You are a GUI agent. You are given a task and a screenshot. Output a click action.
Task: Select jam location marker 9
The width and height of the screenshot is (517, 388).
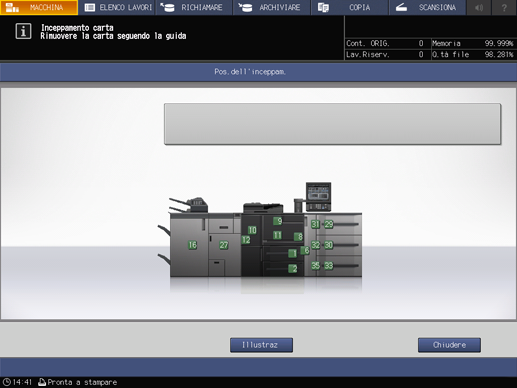tap(278, 221)
